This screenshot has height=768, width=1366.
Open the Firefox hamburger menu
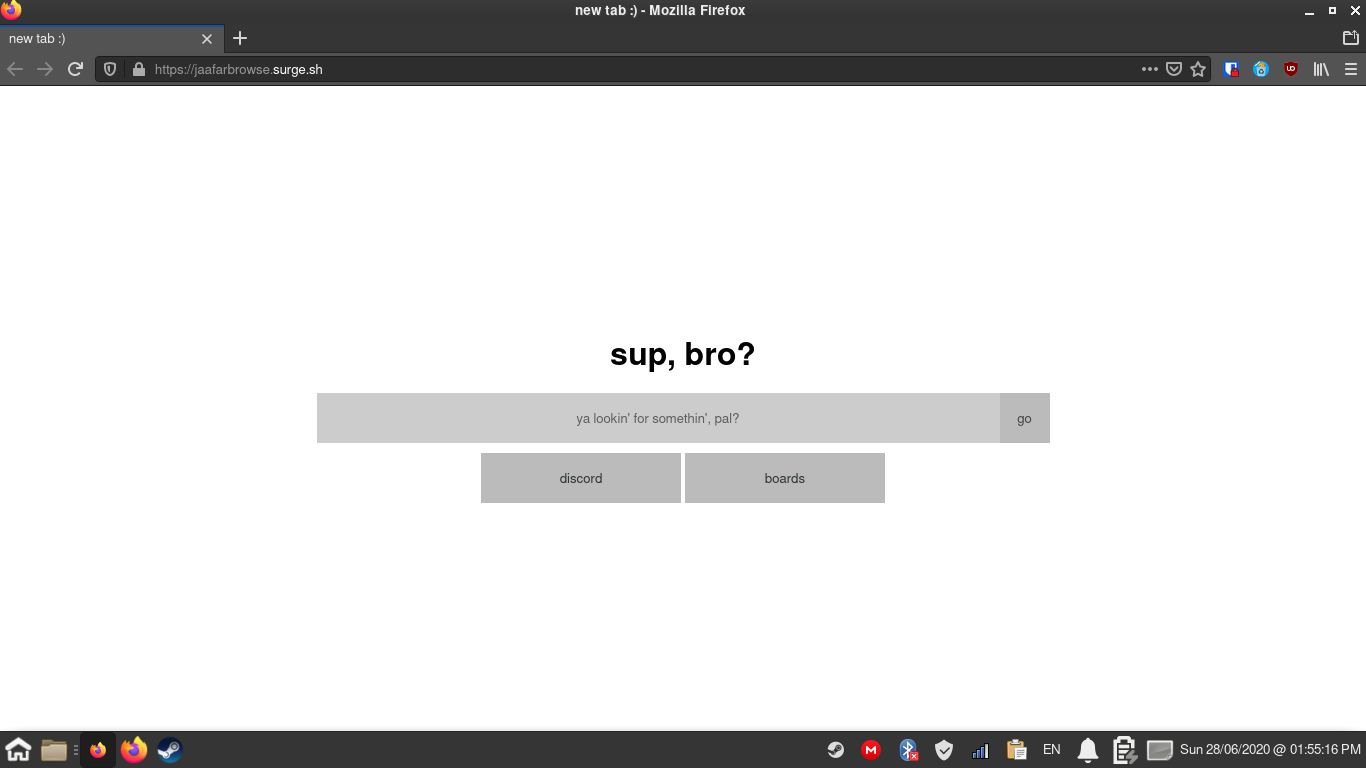pyautogui.click(x=1351, y=69)
